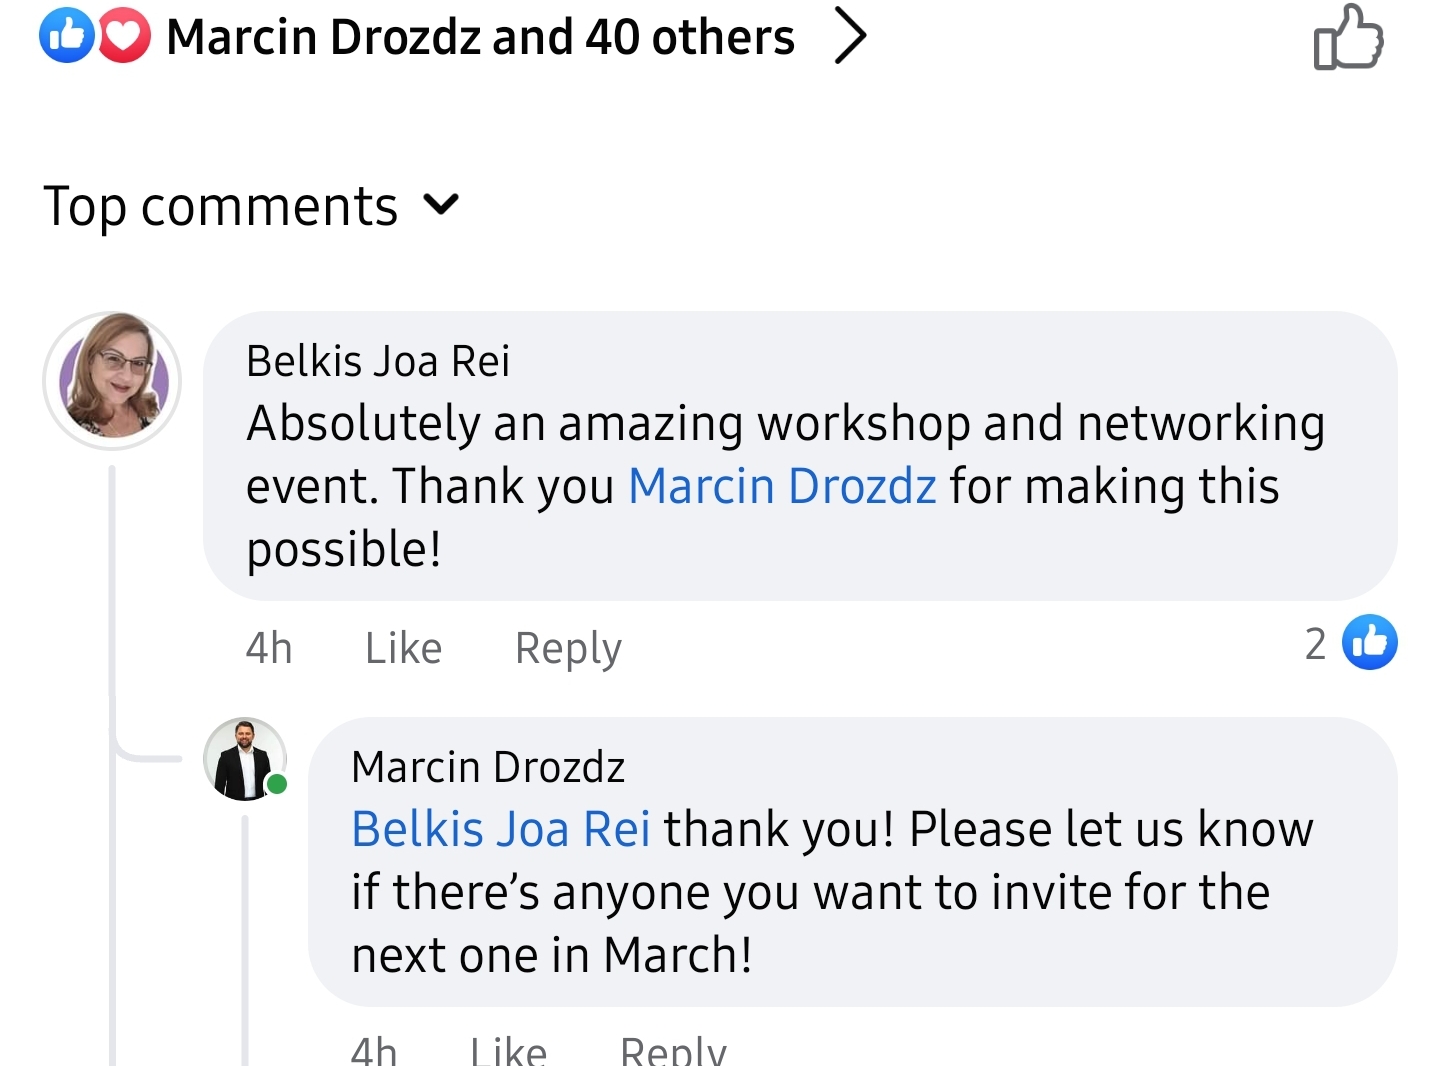Tap the thumbs-up like button outline
Image resolution: width=1440 pixels, height=1066 pixels.
(1347, 38)
